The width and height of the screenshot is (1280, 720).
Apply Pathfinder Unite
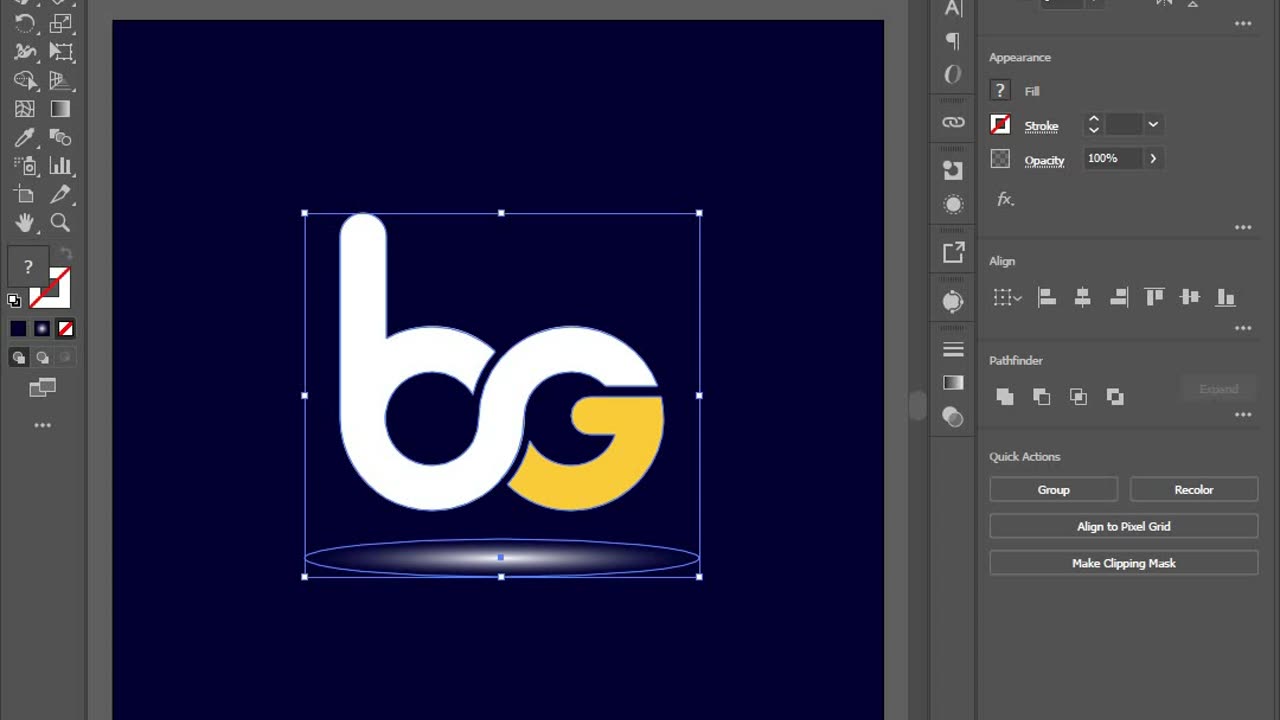pos(1005,397)
